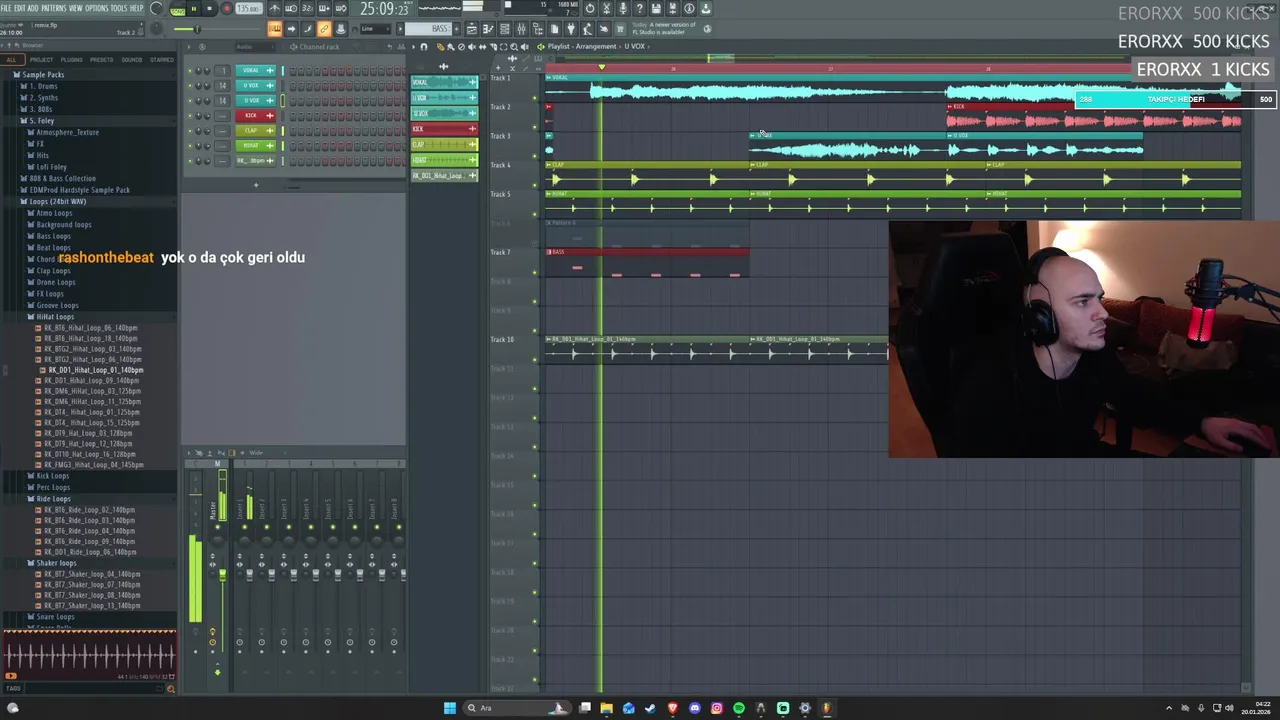Collapse the Sample Packs folder
Screen dimensions: 1280x720
click(x=43, y=75)
